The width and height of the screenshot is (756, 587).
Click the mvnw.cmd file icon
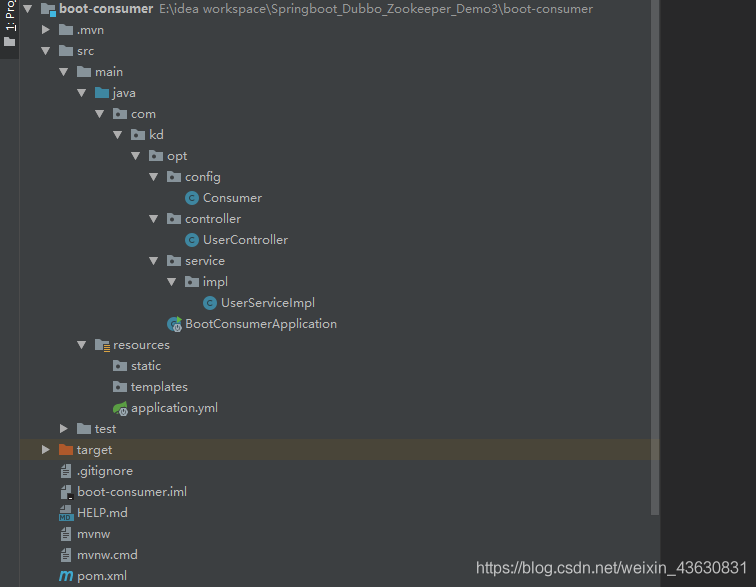66,555
